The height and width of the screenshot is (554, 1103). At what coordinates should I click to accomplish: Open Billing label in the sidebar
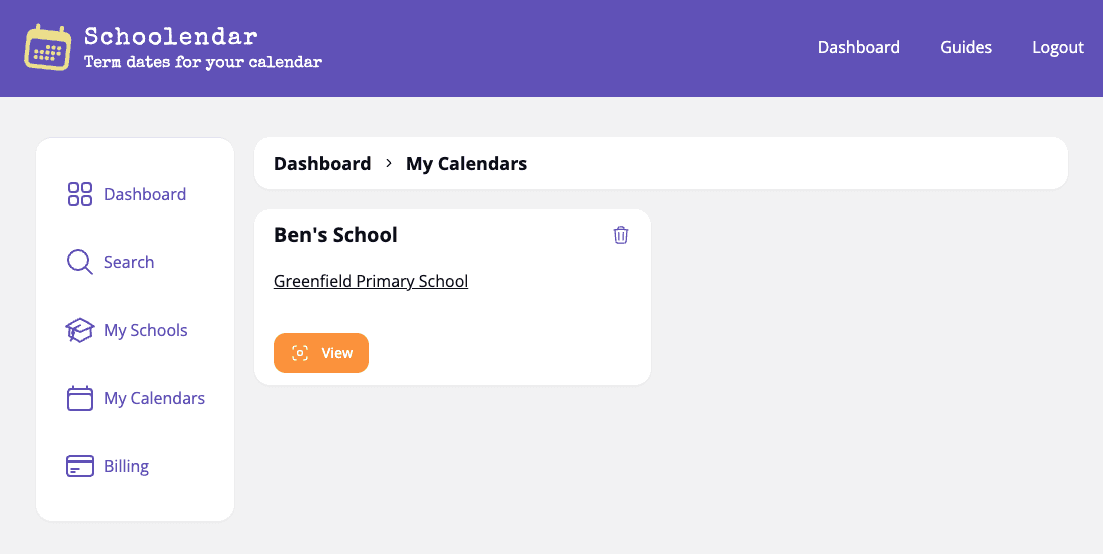coord(126,466)
